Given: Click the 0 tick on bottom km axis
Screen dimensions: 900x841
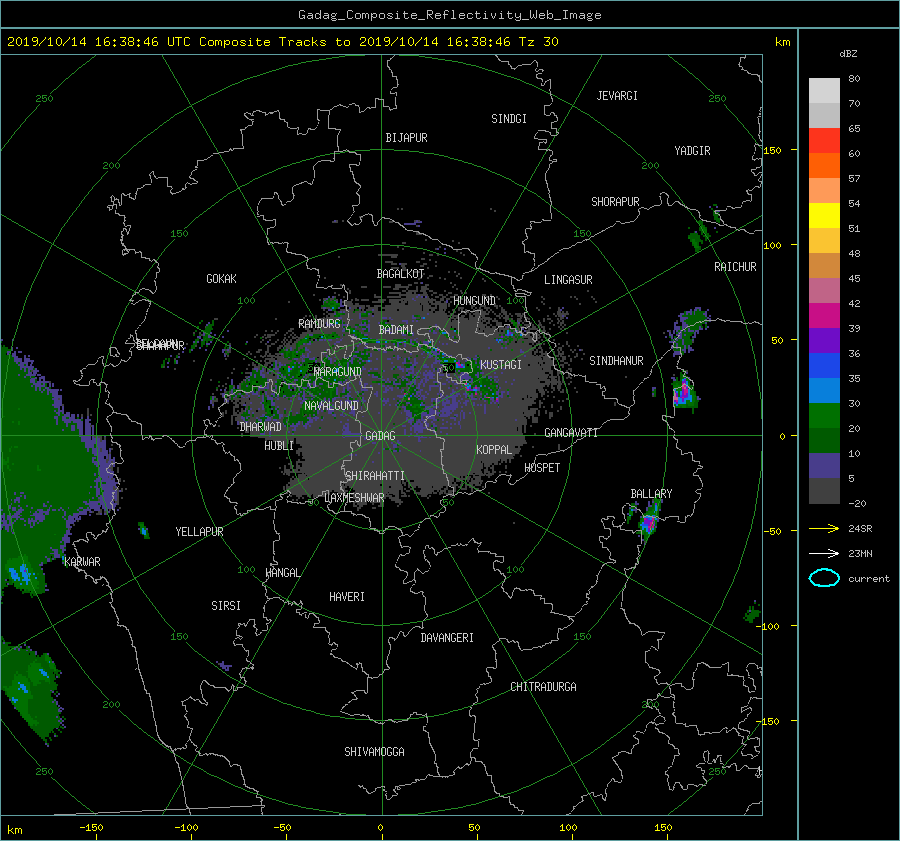Looking at the screenshot, I should point(381,827).
